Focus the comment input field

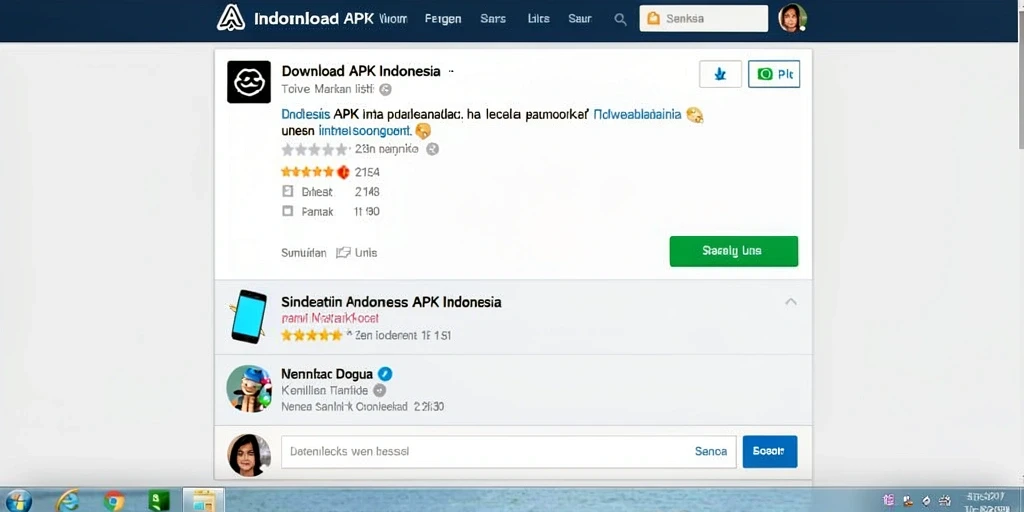tap(509, 452)
